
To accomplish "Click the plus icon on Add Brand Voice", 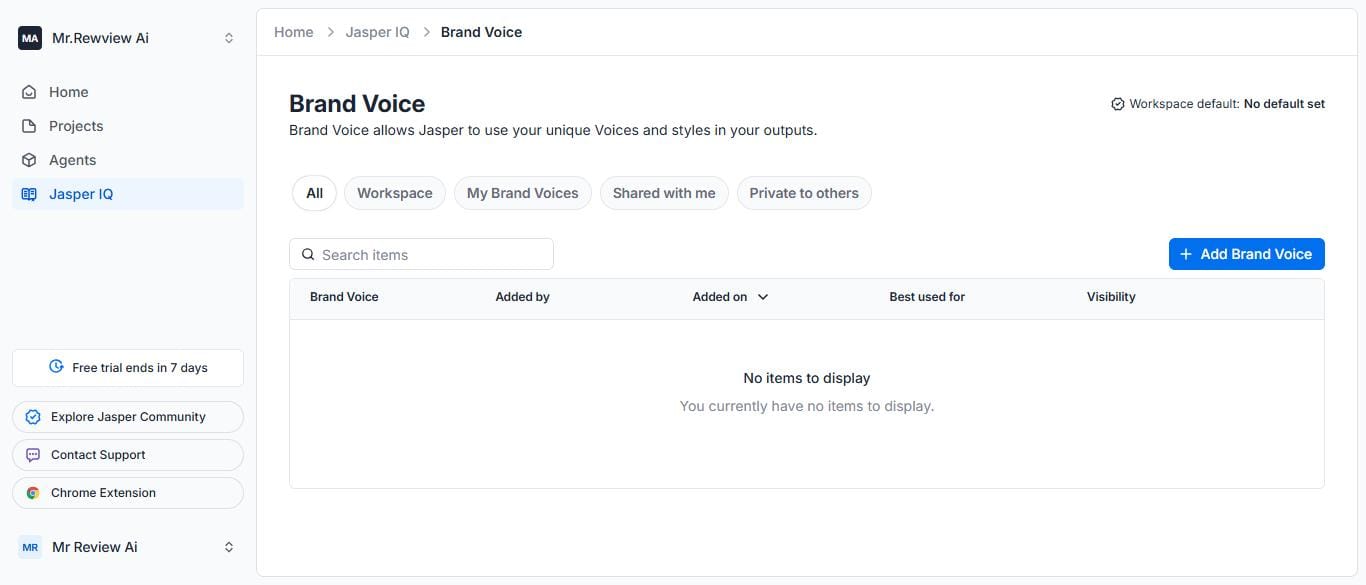I will point(1186,254).
